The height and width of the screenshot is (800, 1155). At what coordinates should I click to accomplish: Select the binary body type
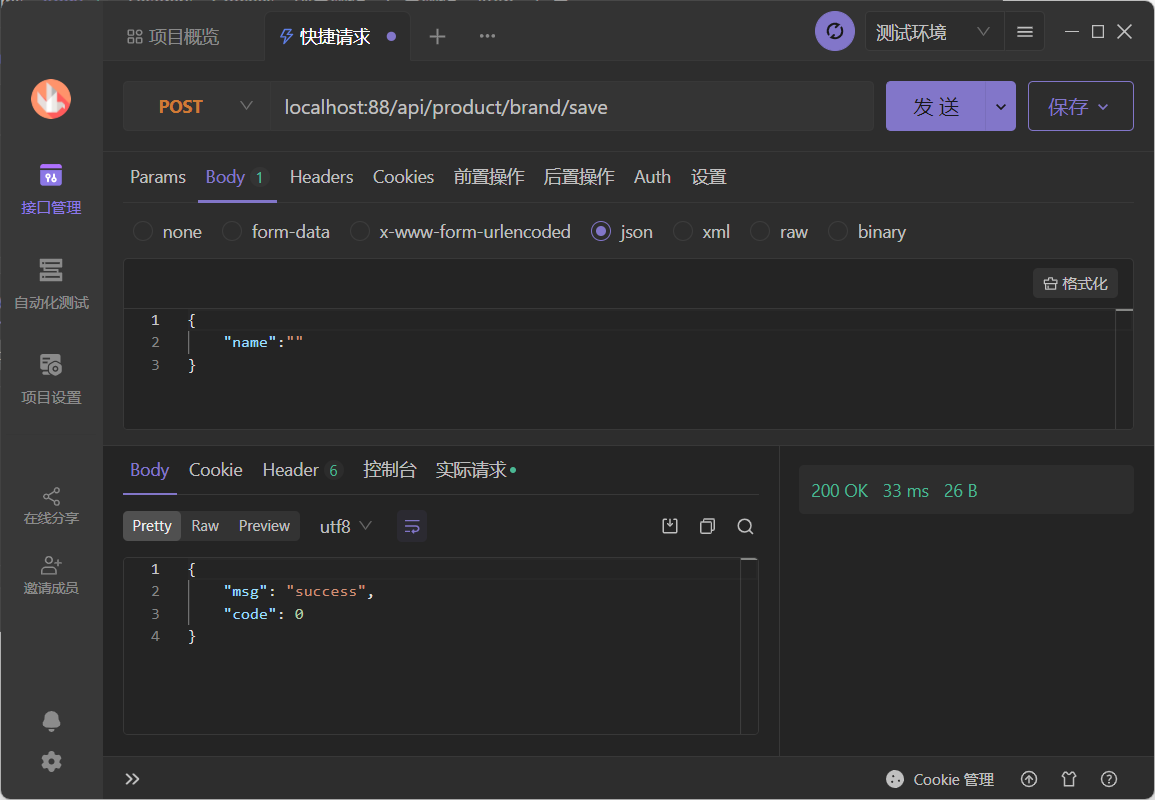pos(867,232)
